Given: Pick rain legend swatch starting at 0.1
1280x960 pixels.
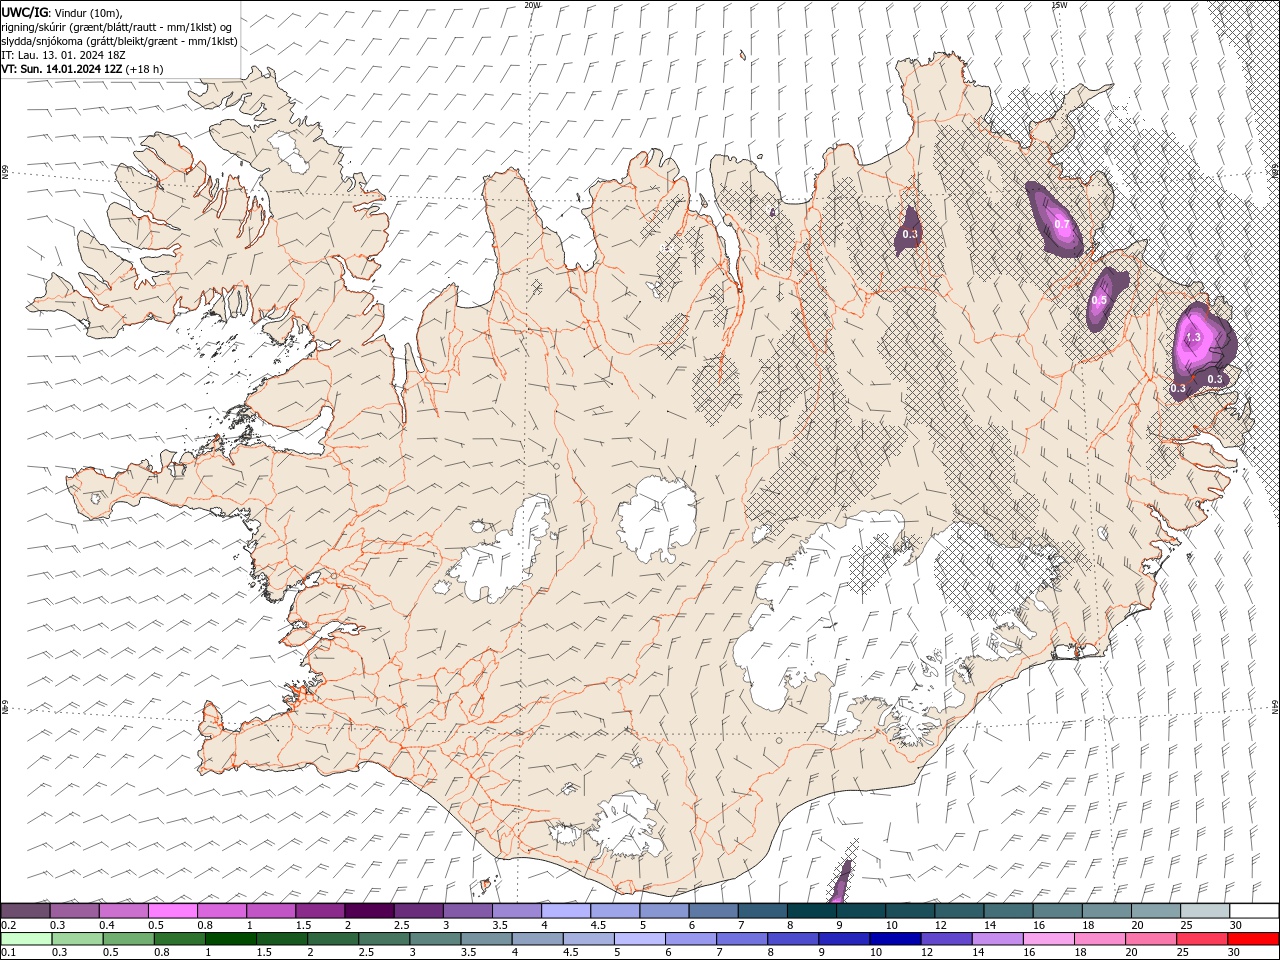Looking at the screenshot, I should click(26, 938).
